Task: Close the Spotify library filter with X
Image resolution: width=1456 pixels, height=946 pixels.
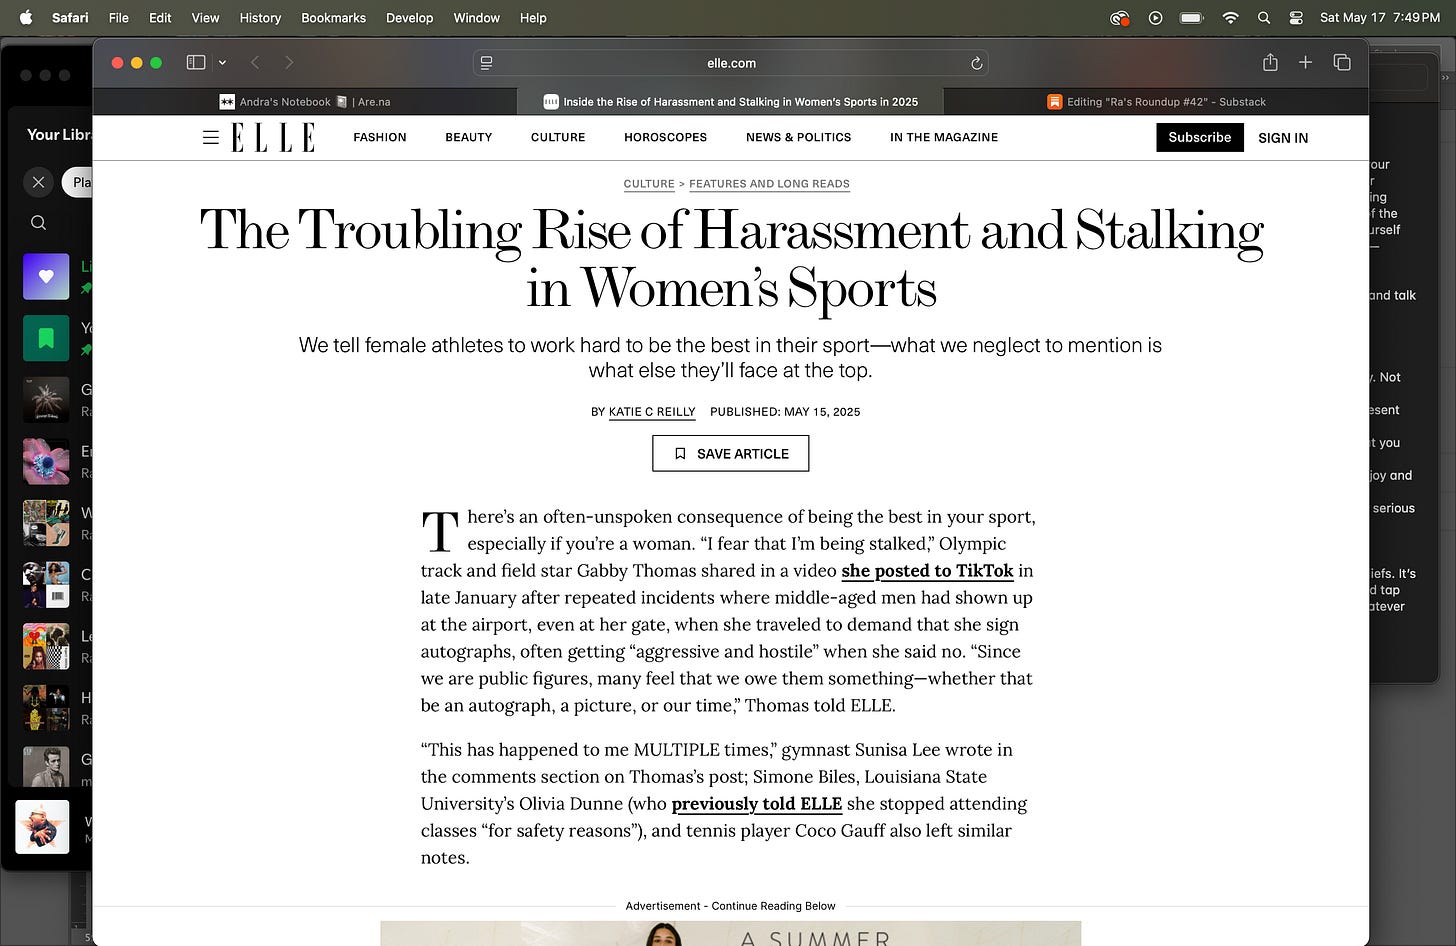Action: tap(38, 182)
